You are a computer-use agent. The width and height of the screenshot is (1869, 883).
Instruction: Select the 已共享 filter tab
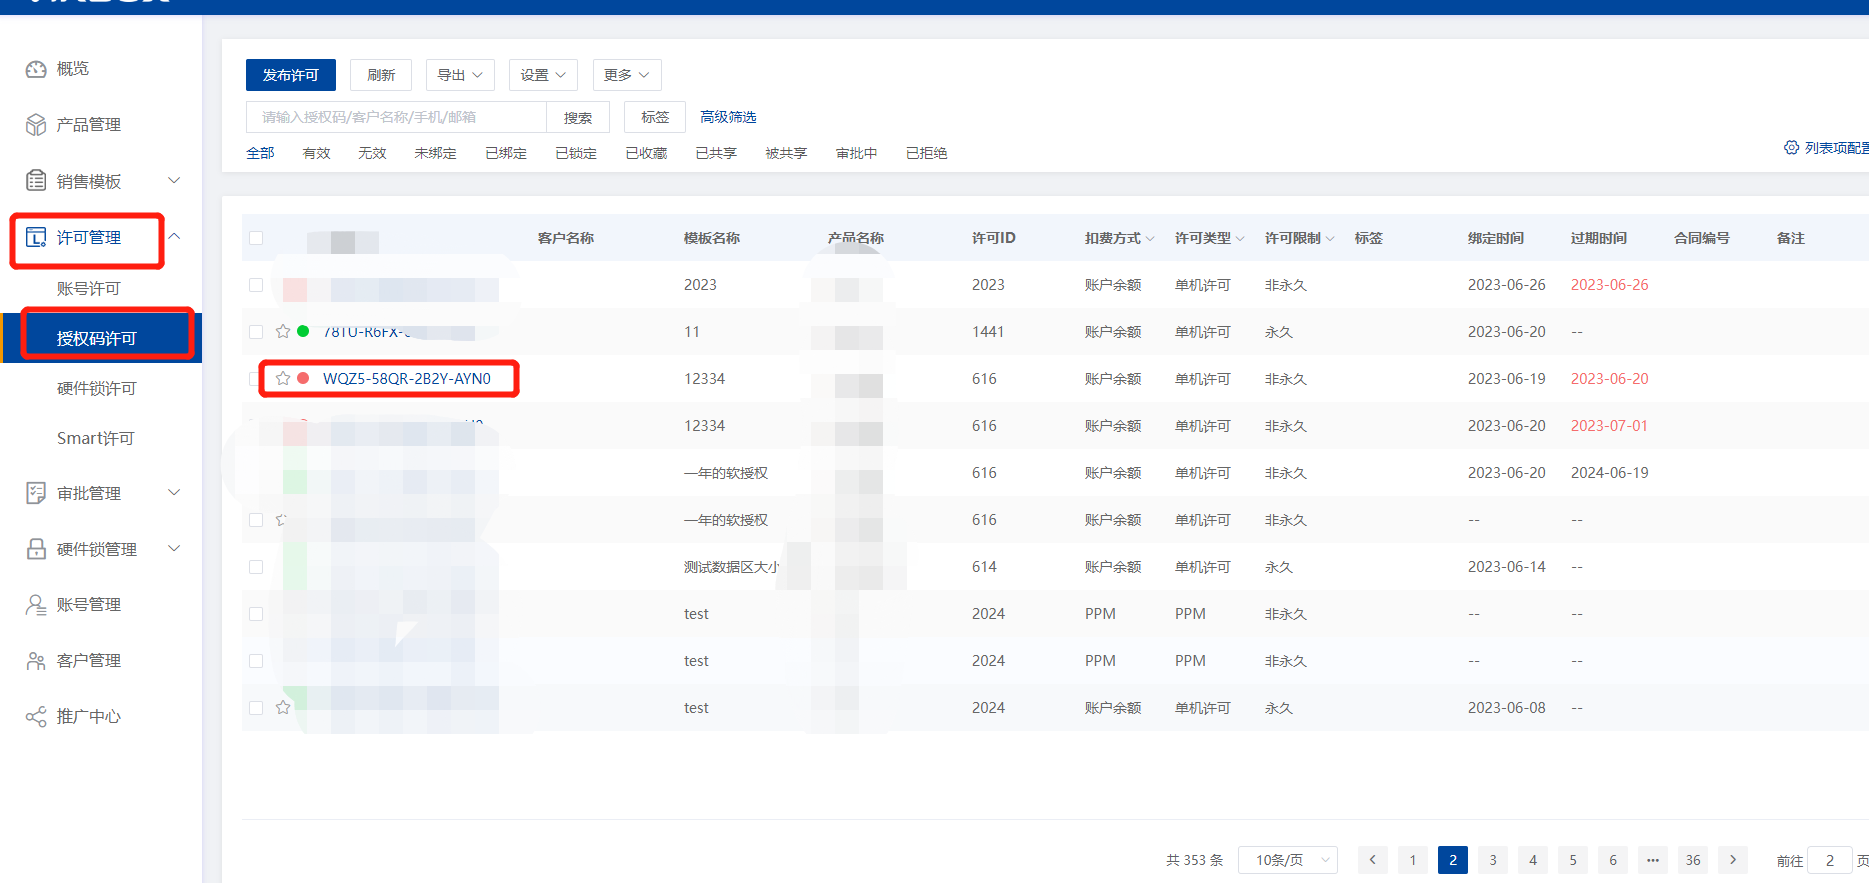point(716,153)
